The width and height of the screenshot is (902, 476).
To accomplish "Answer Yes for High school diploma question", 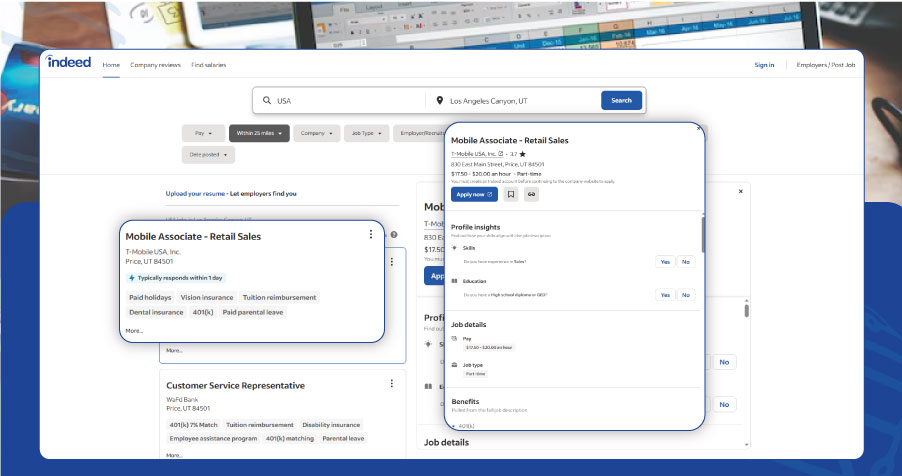I will [x=664, y=295].
